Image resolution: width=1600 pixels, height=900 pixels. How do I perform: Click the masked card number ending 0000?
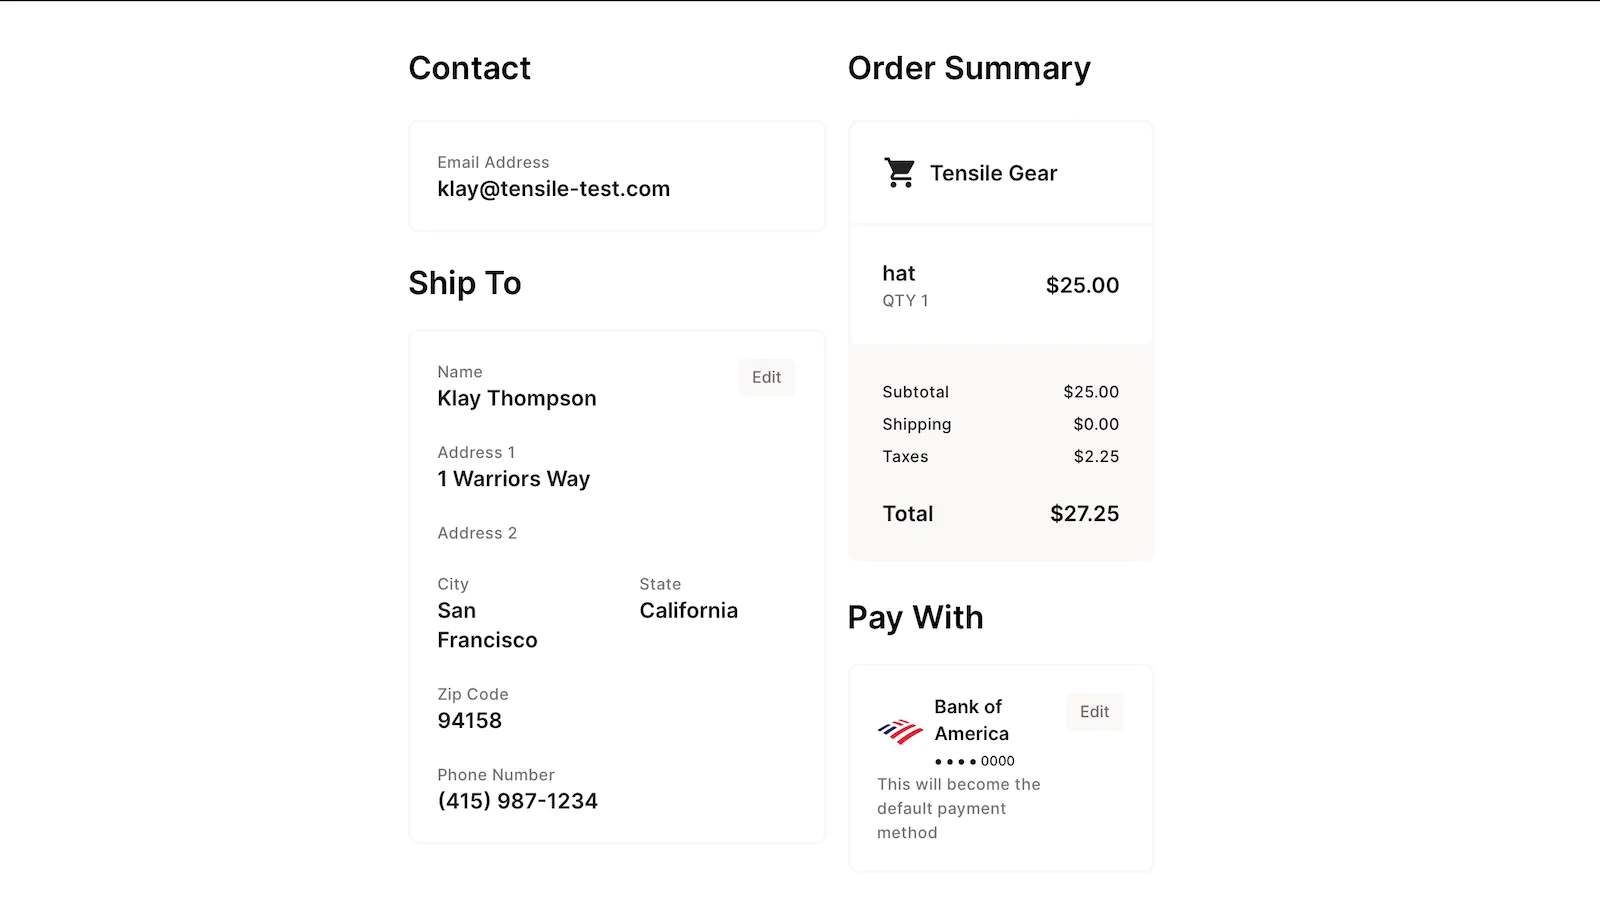coord(975,761)
